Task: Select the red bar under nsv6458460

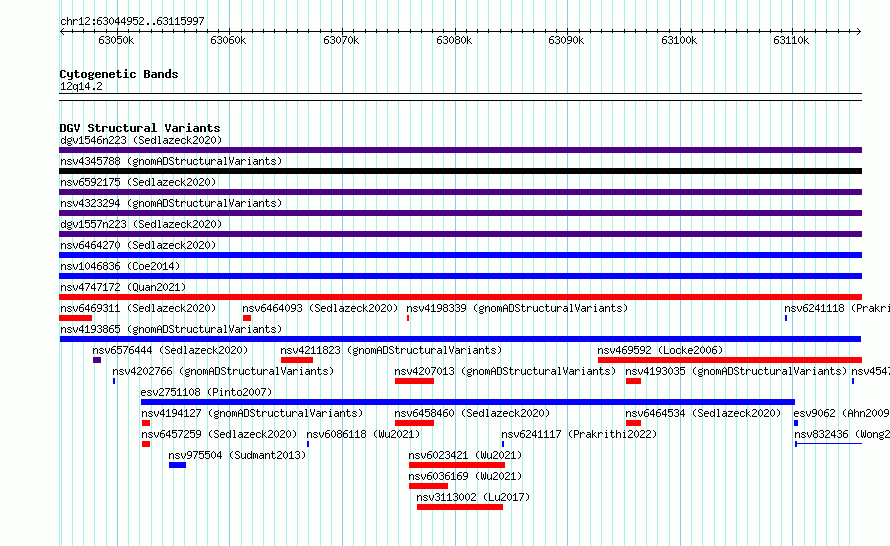Action: (414, 423)
